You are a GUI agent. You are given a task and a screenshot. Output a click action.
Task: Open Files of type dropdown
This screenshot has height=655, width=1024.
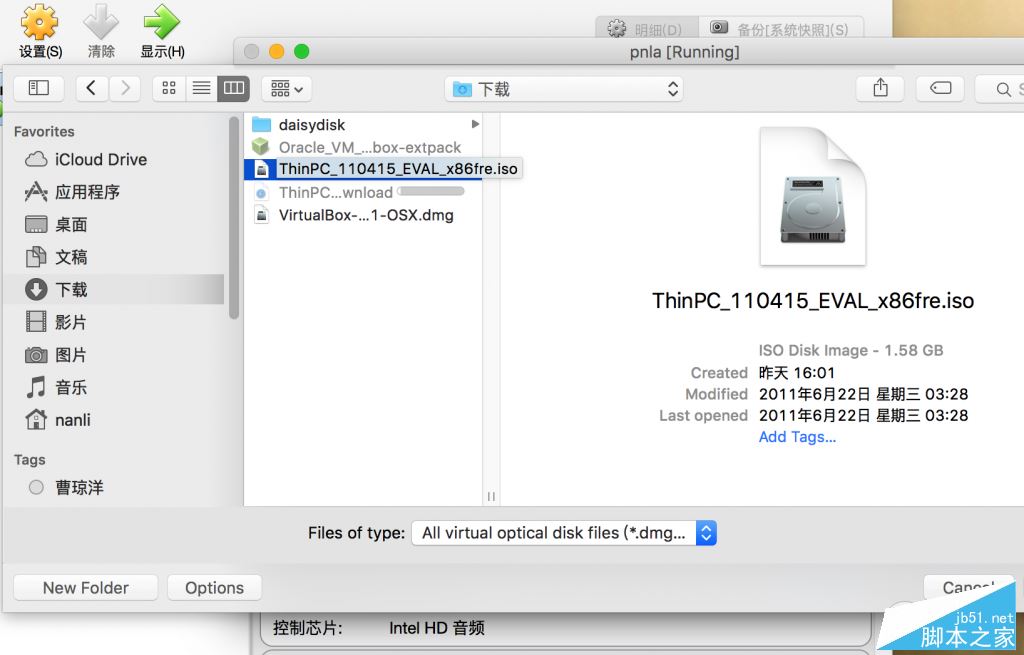point(564,533)
